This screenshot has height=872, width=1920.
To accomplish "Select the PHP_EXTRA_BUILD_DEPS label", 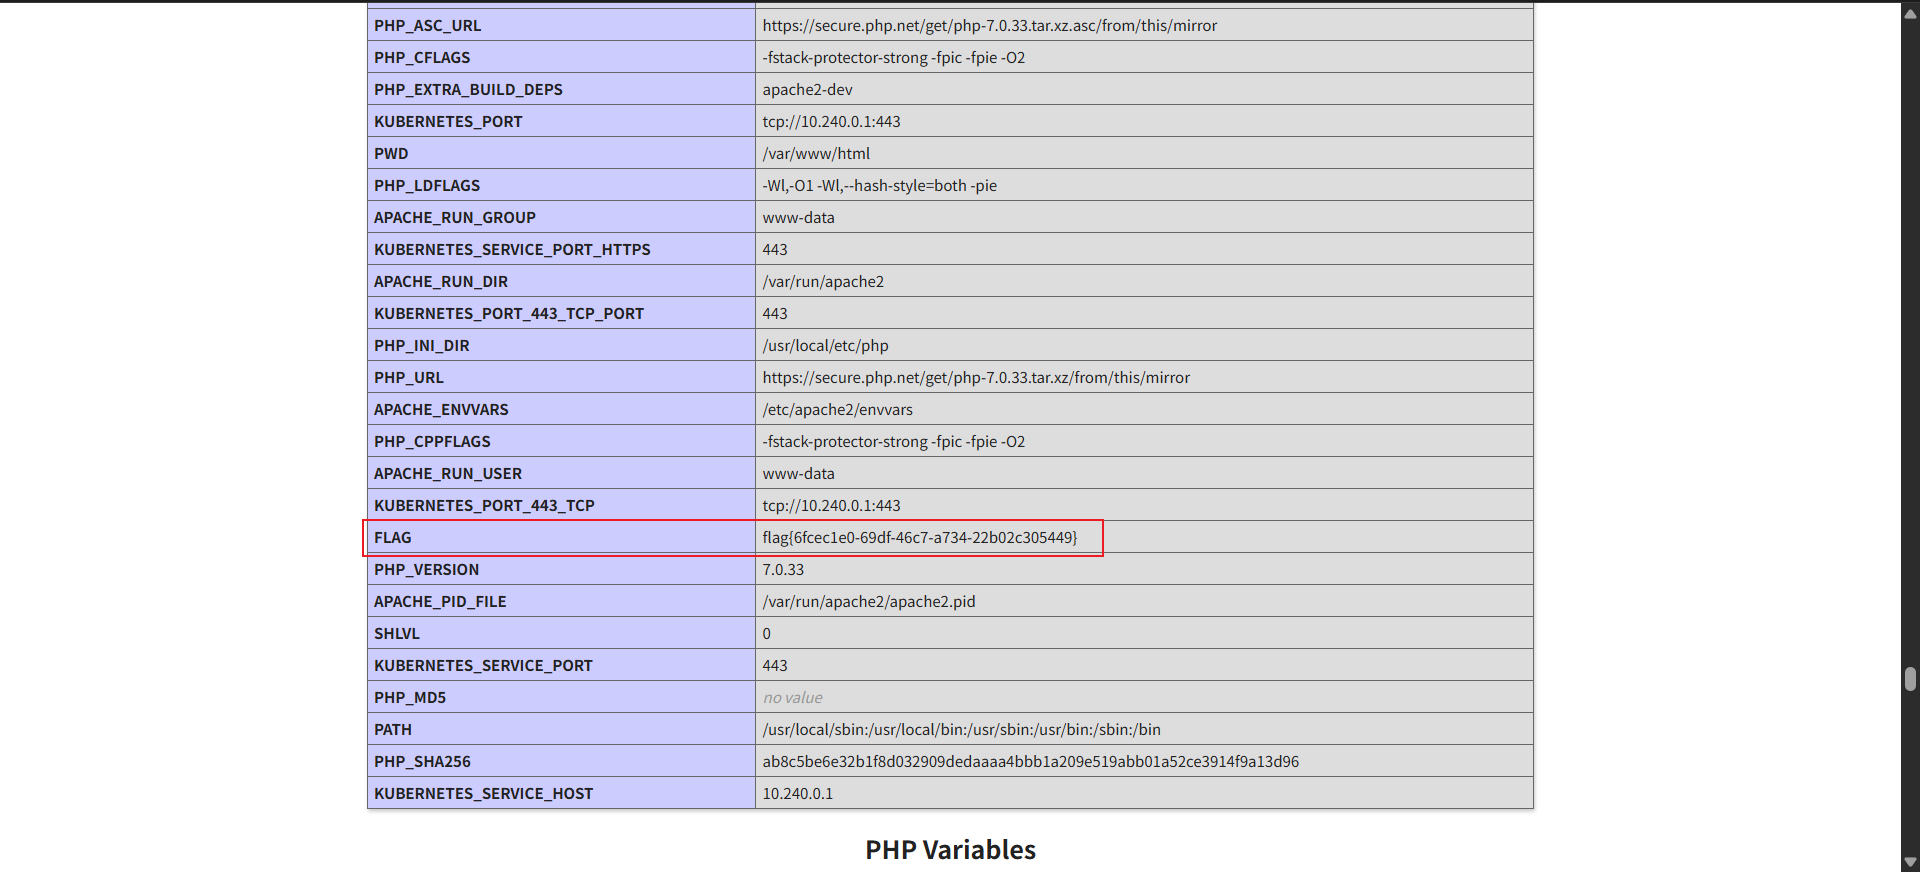I will pyautogui.click(x=468, y=90).
